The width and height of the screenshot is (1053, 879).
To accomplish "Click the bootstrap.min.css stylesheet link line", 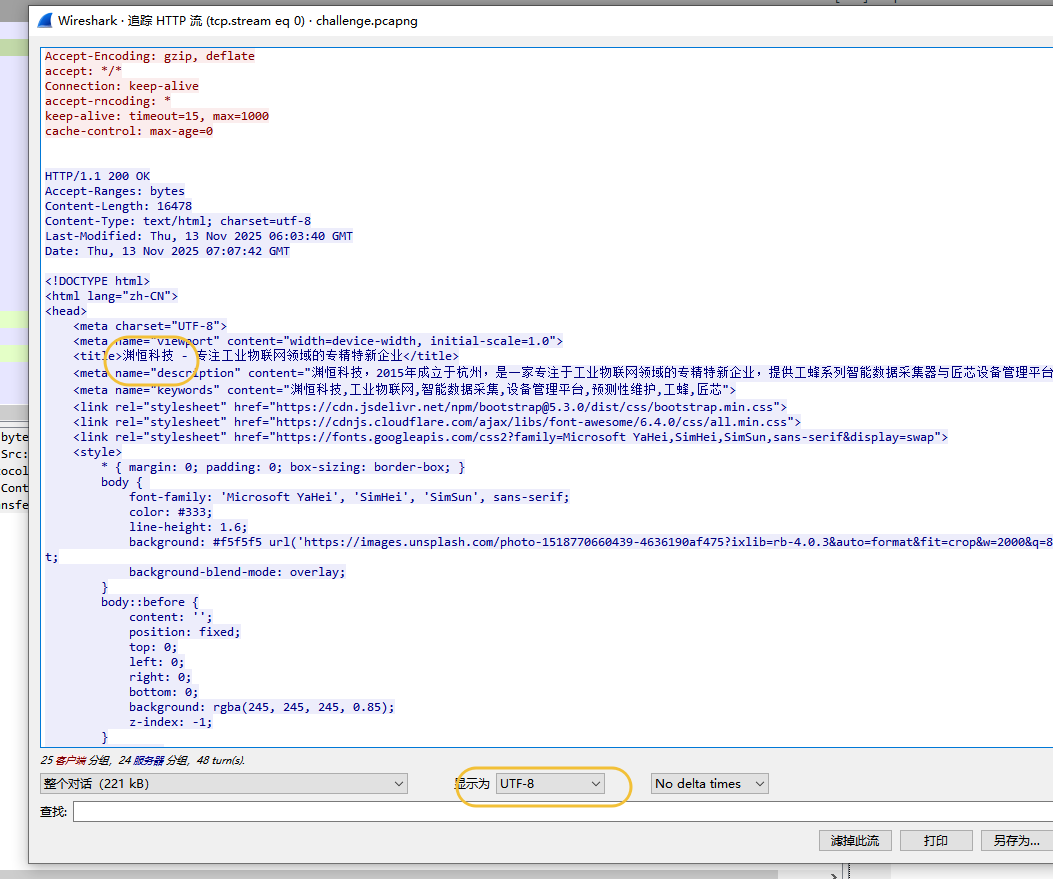I will point(430,407).
